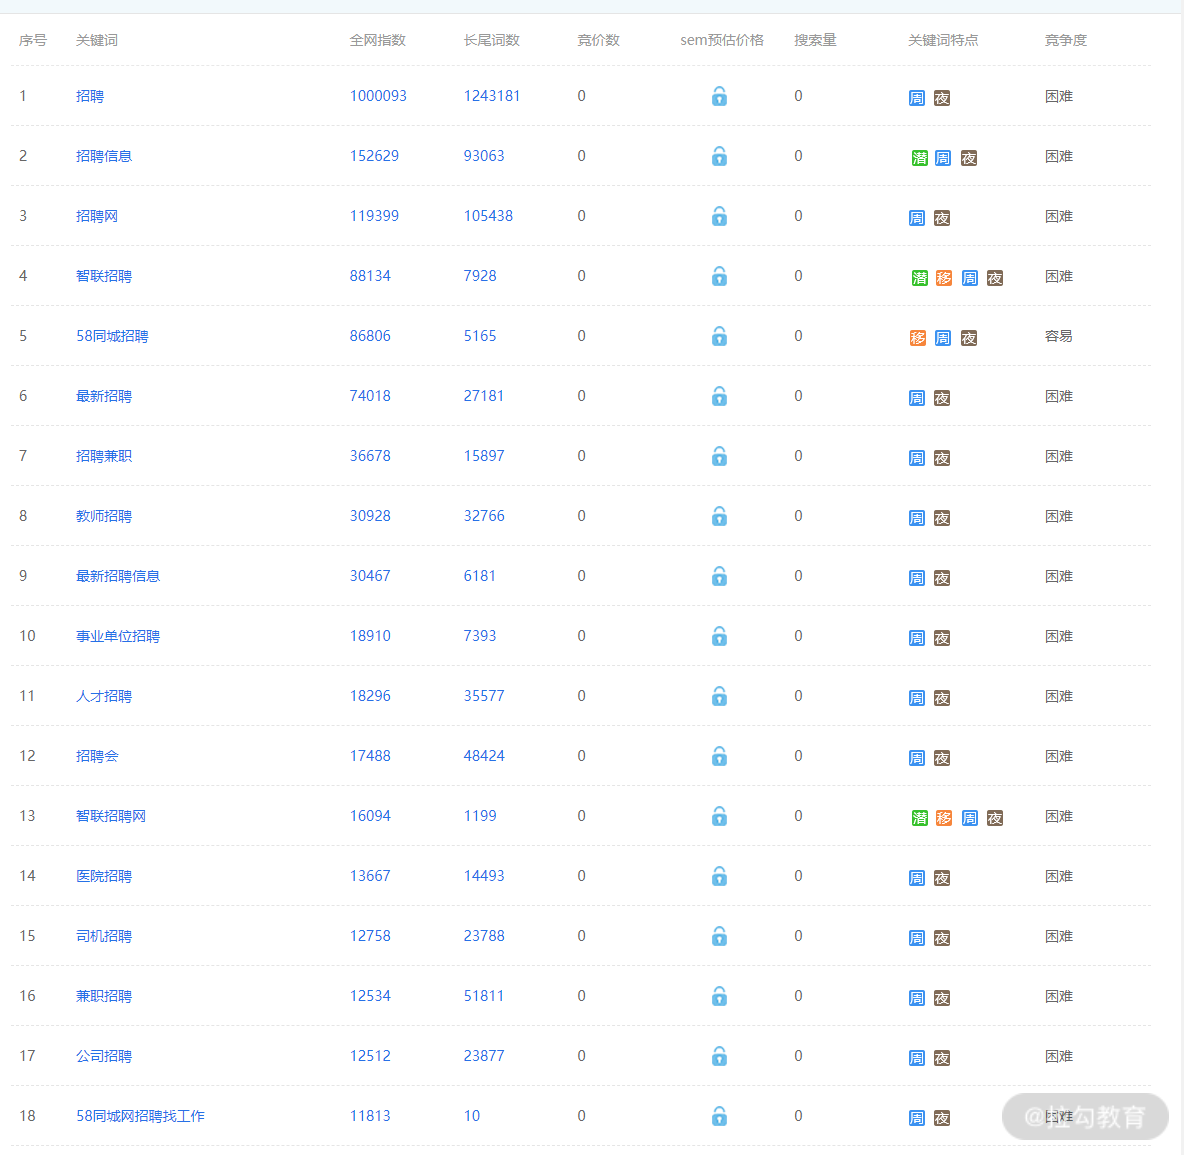Click the 困难 difficulty in the 招聘 row
The width and height of the screenshot is (1184, 1155).
point(1059,96)
